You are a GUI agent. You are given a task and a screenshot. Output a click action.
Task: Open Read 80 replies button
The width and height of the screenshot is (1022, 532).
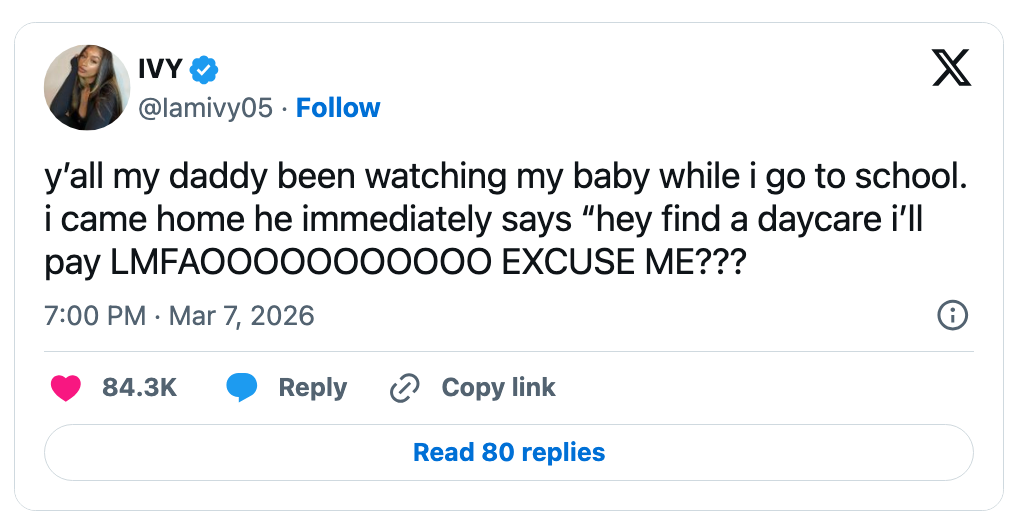[509, 452]
